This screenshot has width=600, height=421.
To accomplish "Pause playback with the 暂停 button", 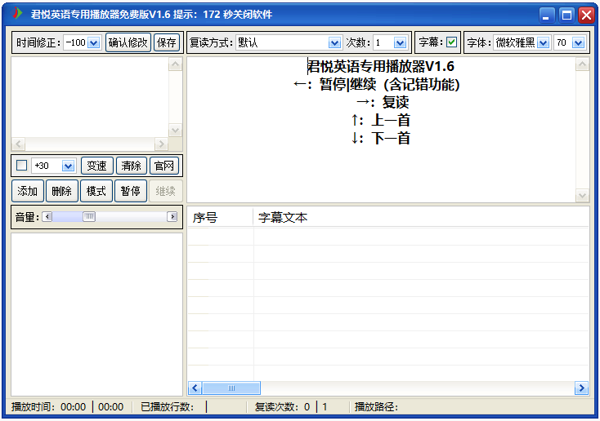I will point(130,191).
